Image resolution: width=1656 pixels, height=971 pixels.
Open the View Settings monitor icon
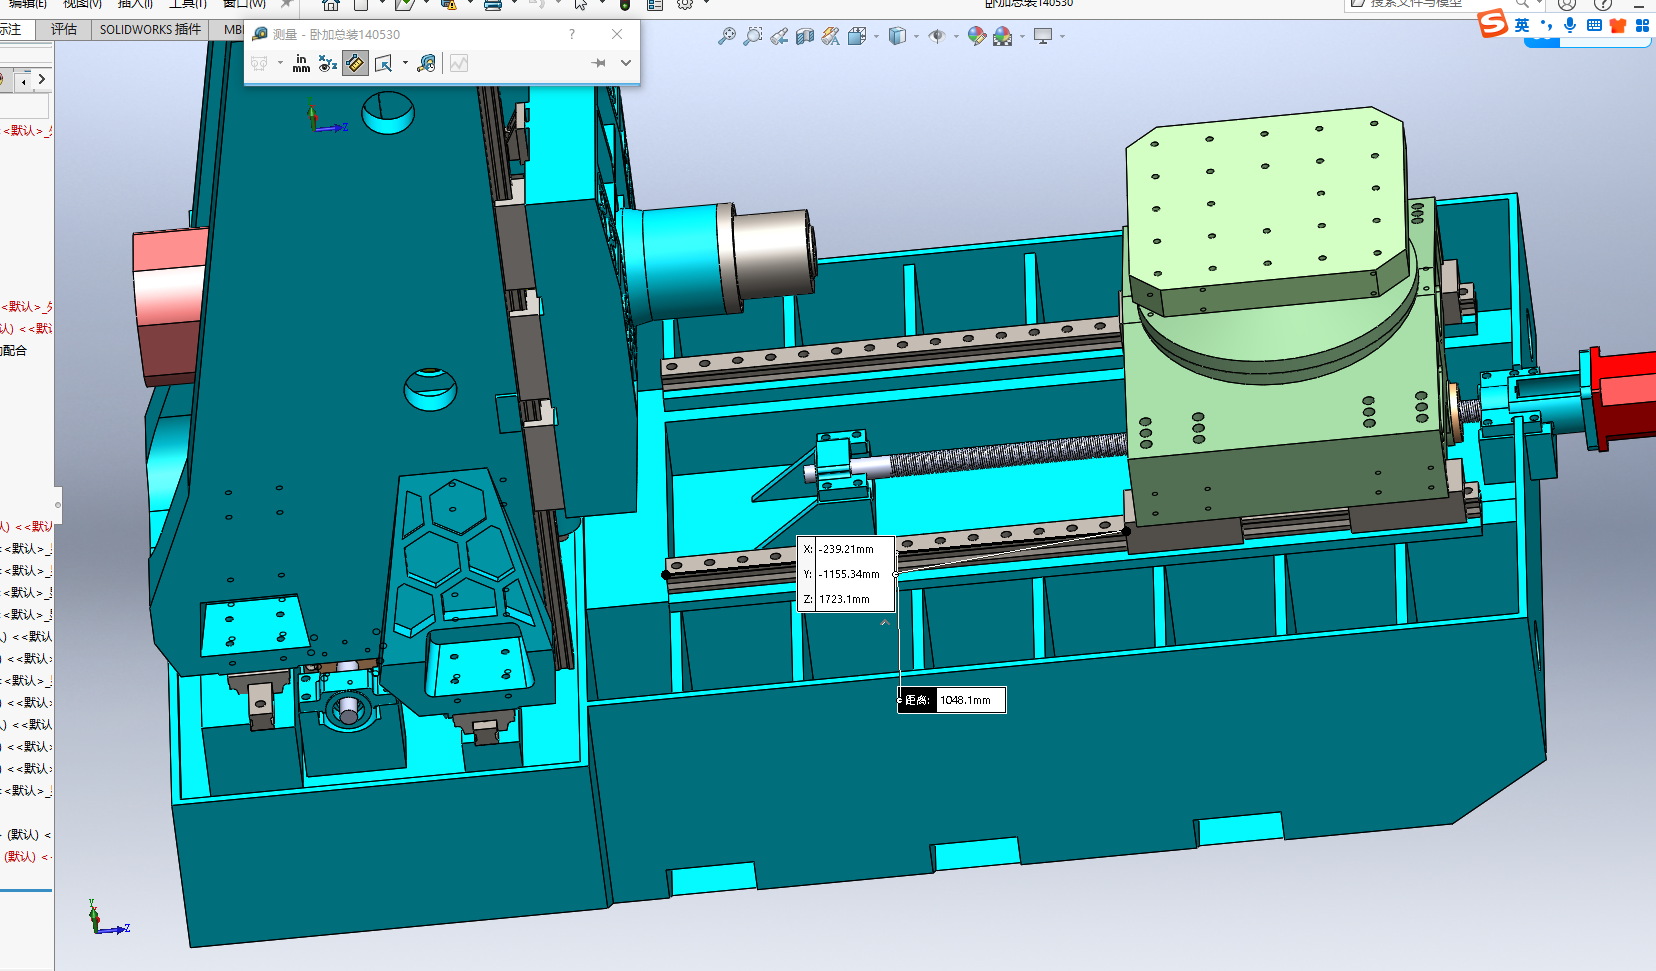point(1043,36)
